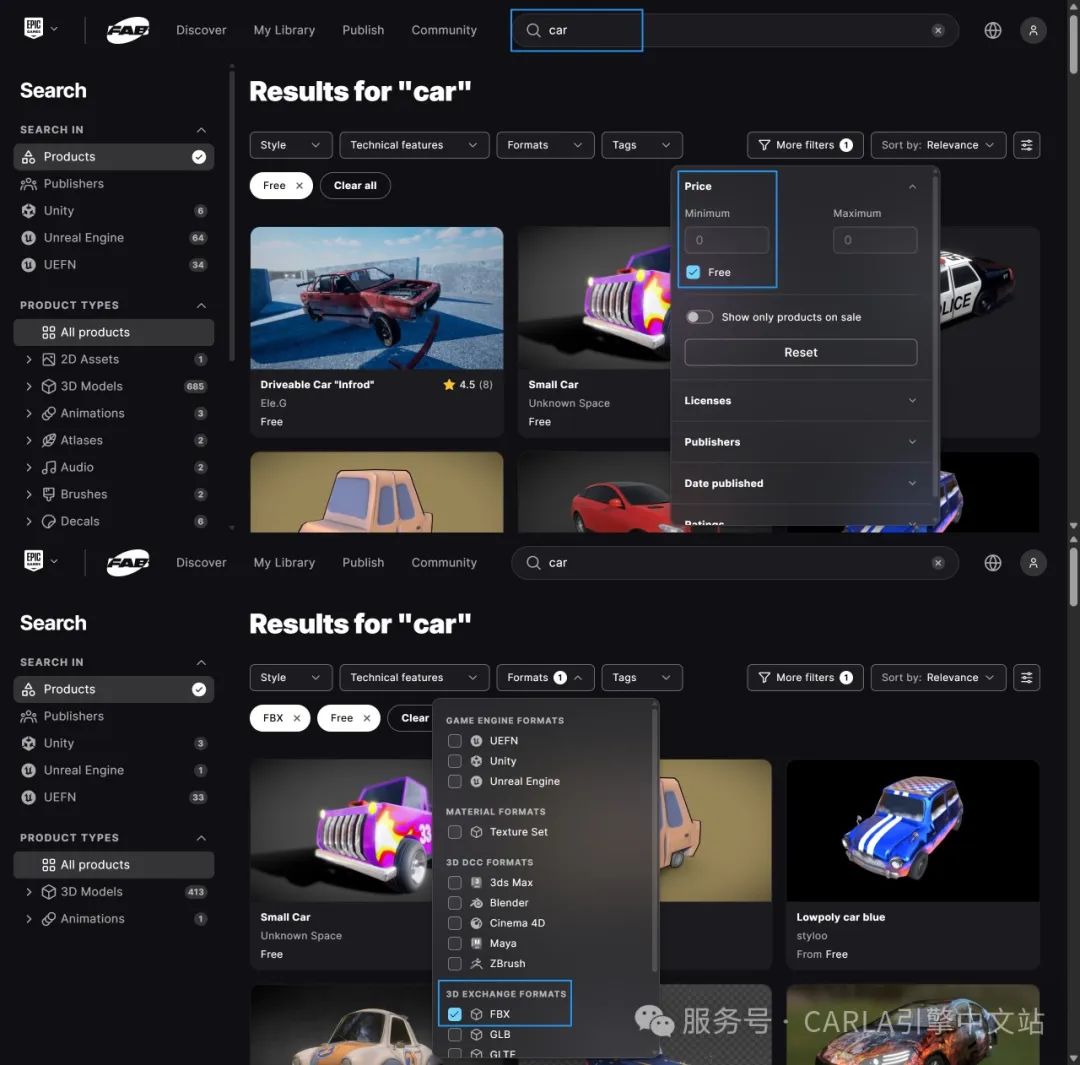This screenshot has width=1080, height=1065.
Task: Open Style dropdown in upper screenshot
Action: coord(291,145)
